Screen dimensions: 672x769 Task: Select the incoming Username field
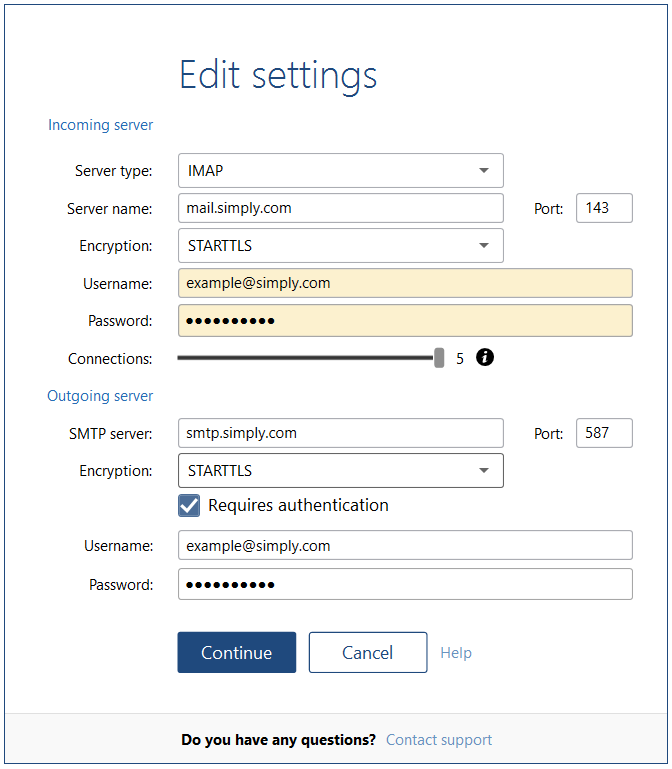click(405, 283)
